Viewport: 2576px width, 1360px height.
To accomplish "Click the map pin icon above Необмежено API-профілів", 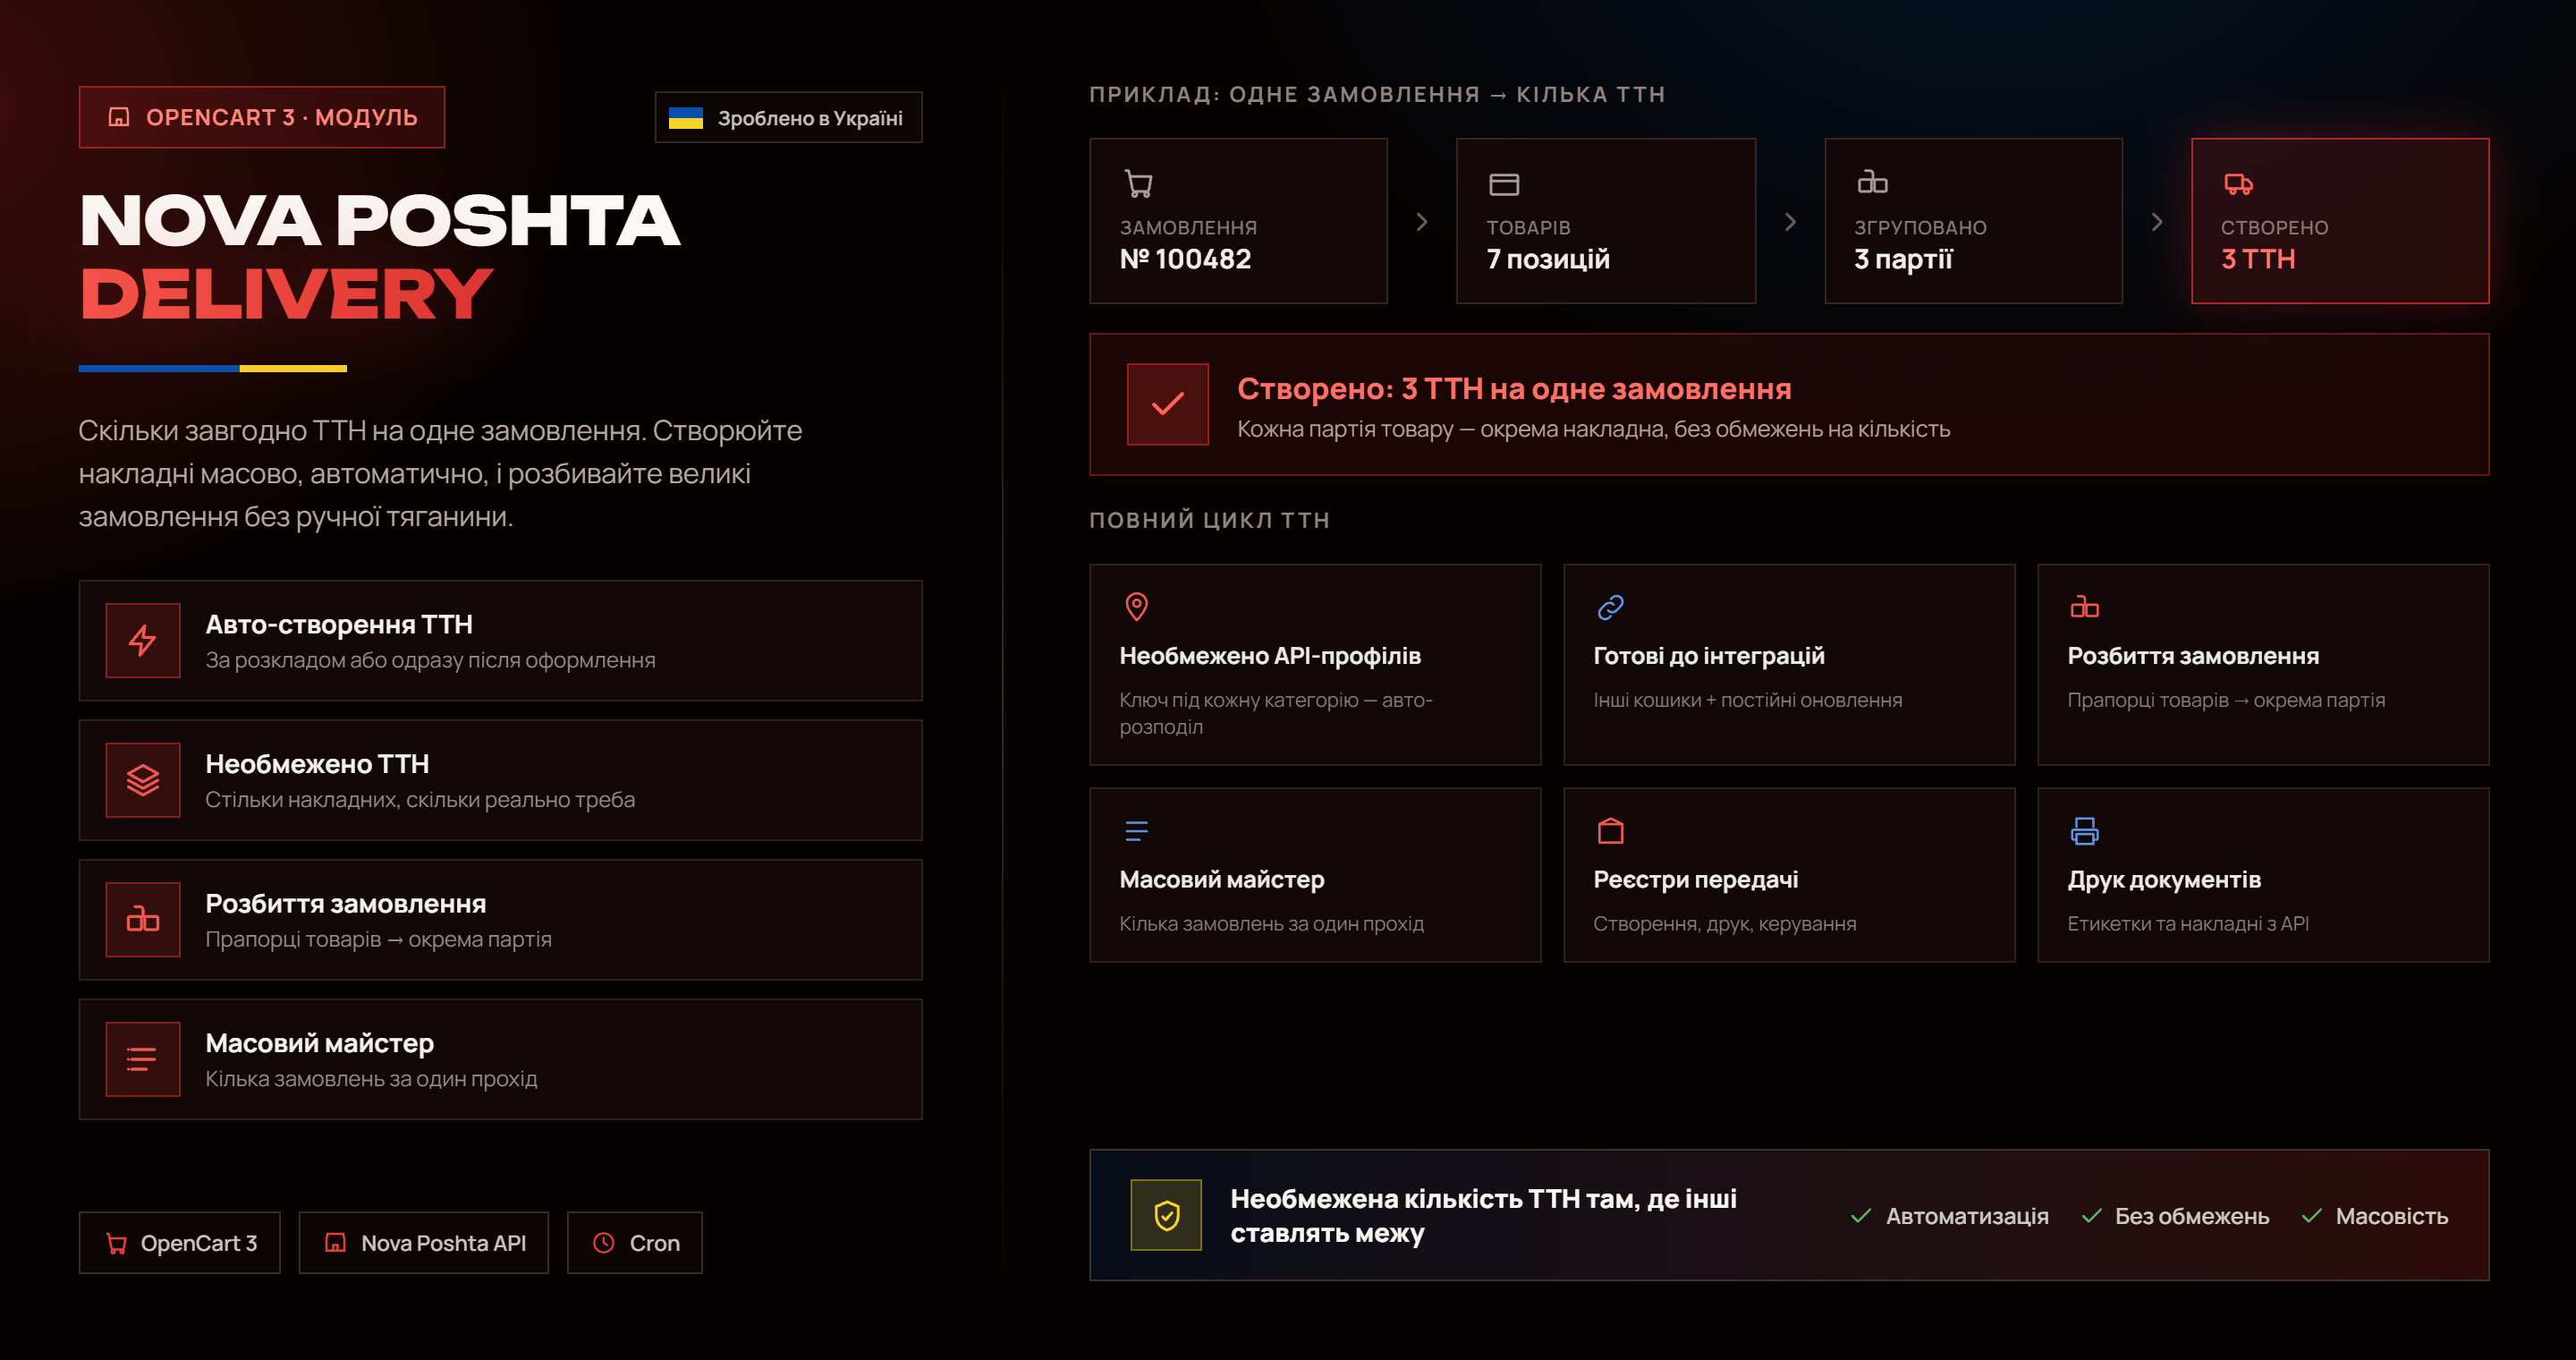I will pyautogui.click(x=1136, y=606).
